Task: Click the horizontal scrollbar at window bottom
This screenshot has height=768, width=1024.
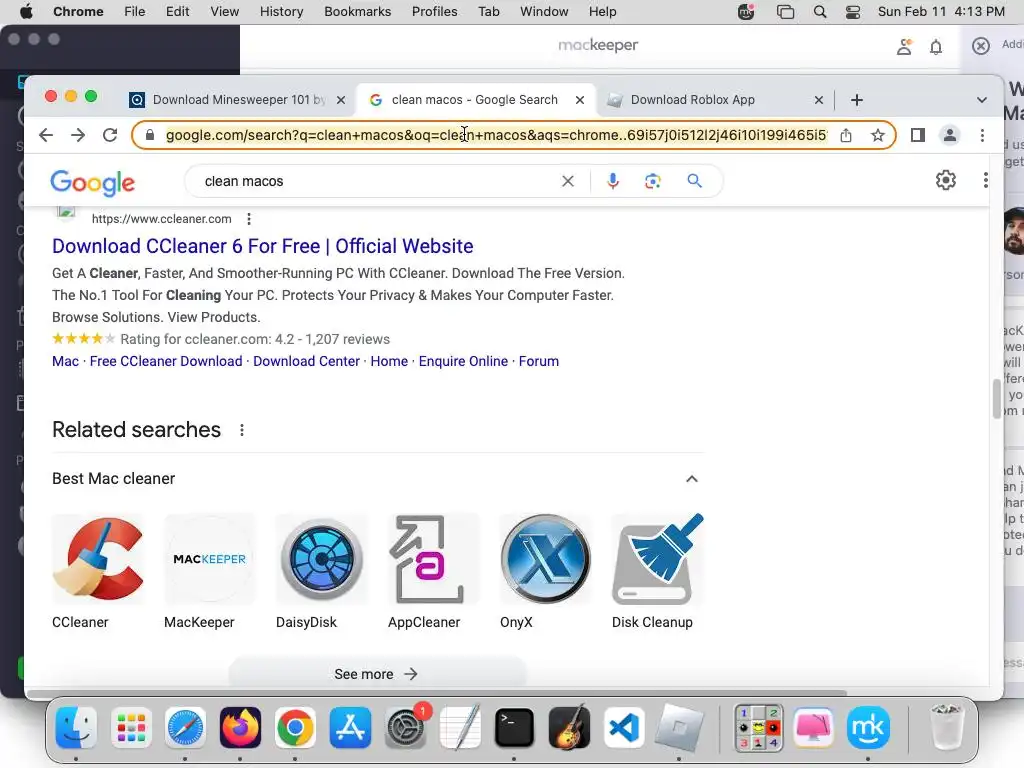Action: (436, 693)
